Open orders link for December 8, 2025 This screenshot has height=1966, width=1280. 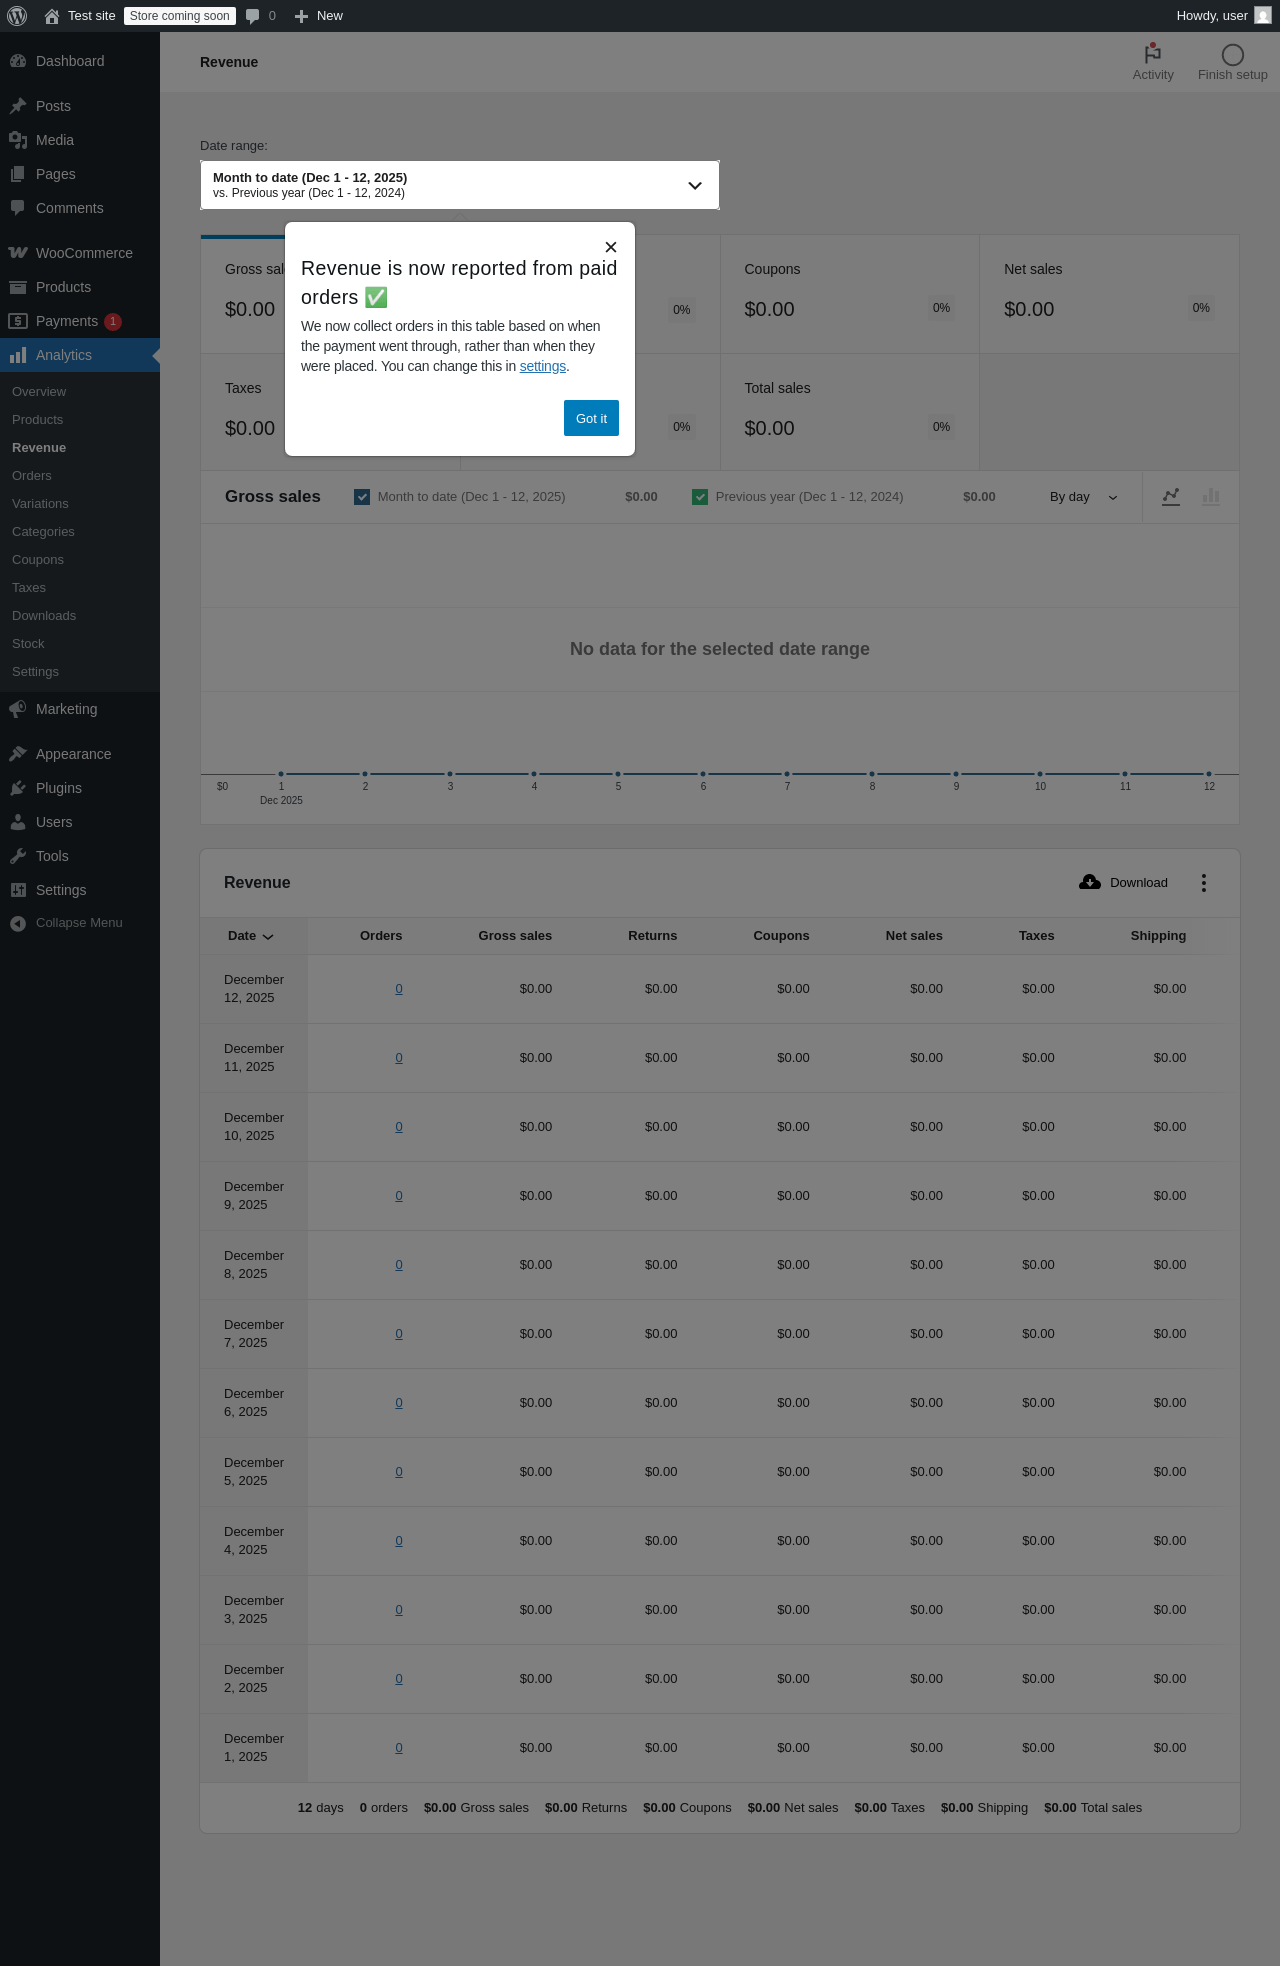[x=399, y=1265]
